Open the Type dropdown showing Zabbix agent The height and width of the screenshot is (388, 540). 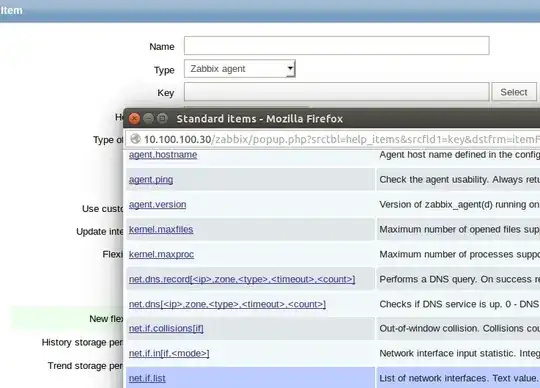tap(240, 69)
